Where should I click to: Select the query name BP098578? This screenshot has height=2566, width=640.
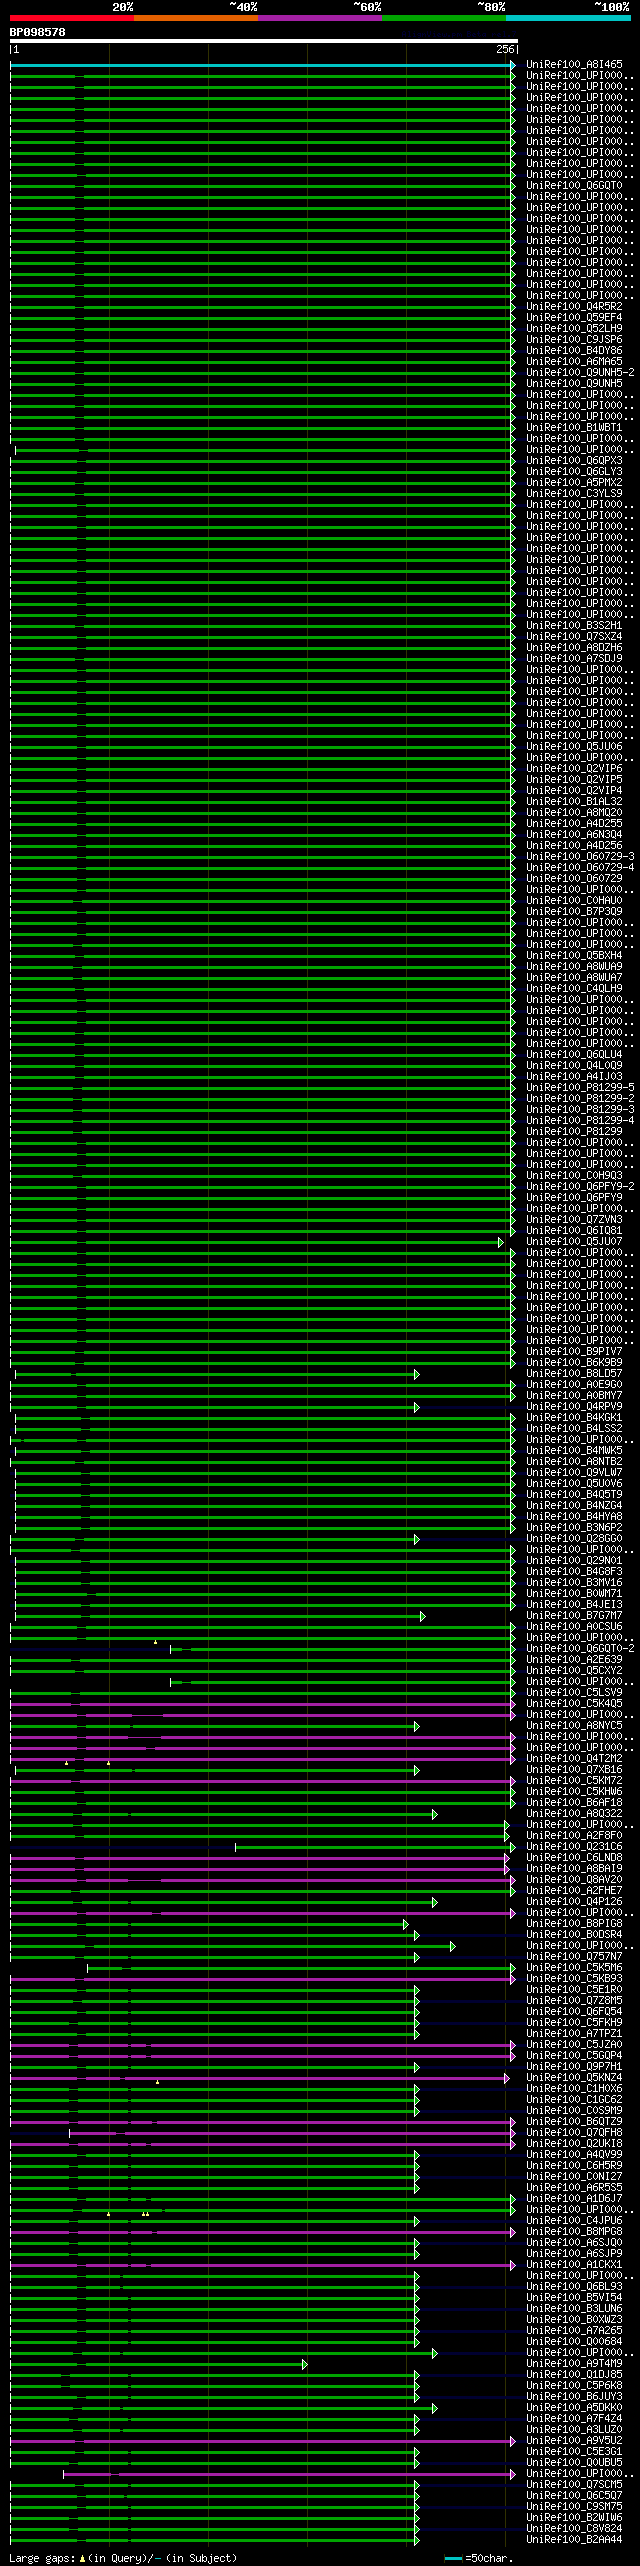38,32
